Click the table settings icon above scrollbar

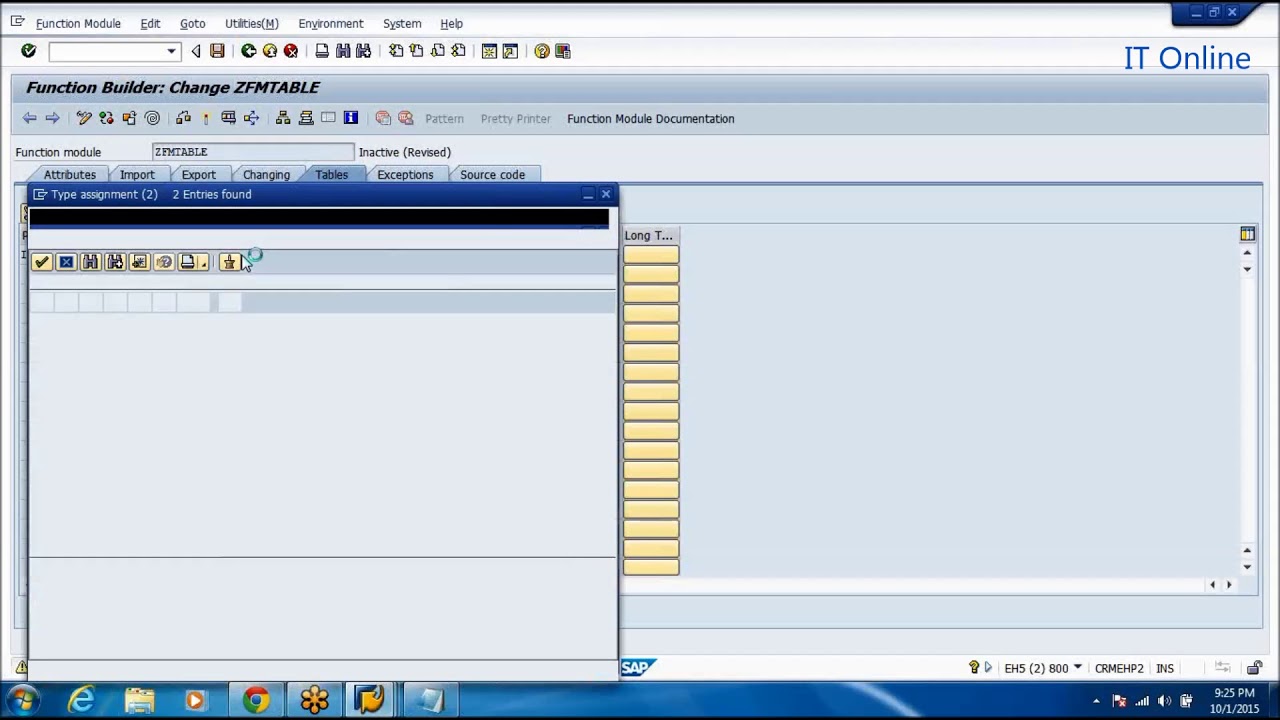coord(1247,234)
